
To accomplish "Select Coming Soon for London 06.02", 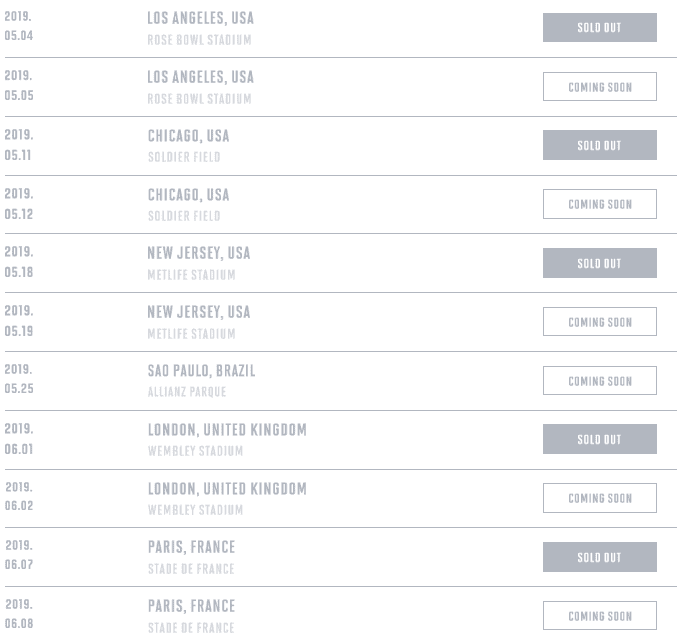I will [x=599, y=498].
